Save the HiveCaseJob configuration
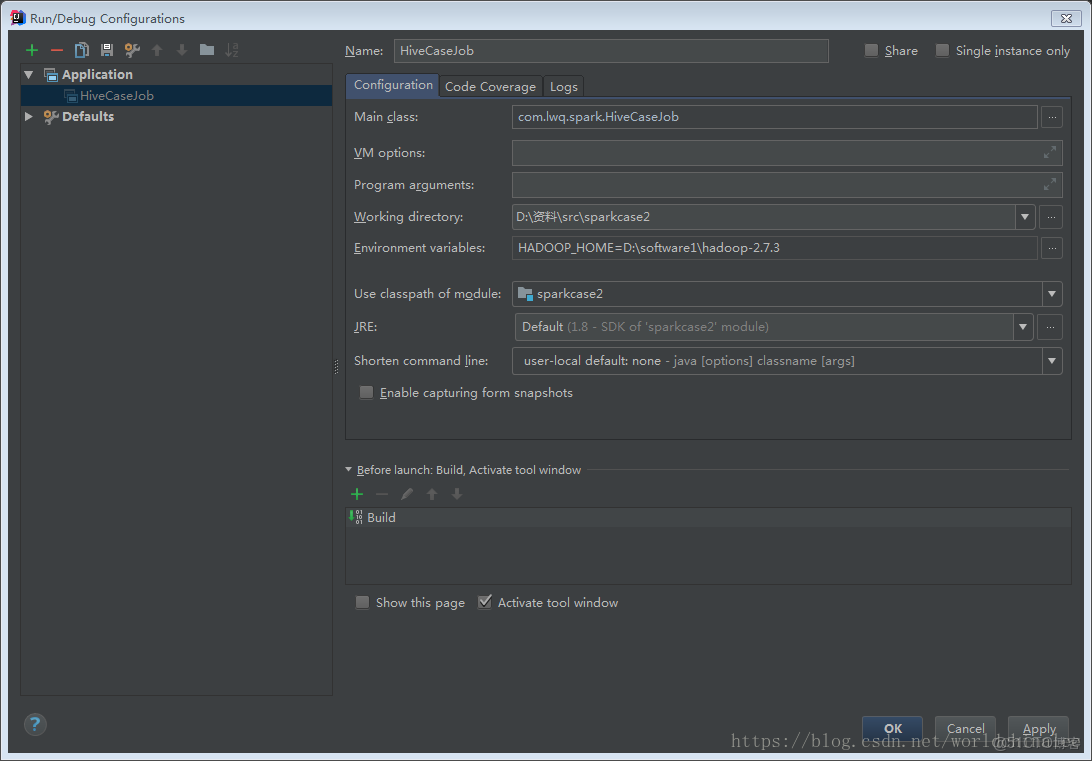The image size is (1092, 761). (106, 49)
